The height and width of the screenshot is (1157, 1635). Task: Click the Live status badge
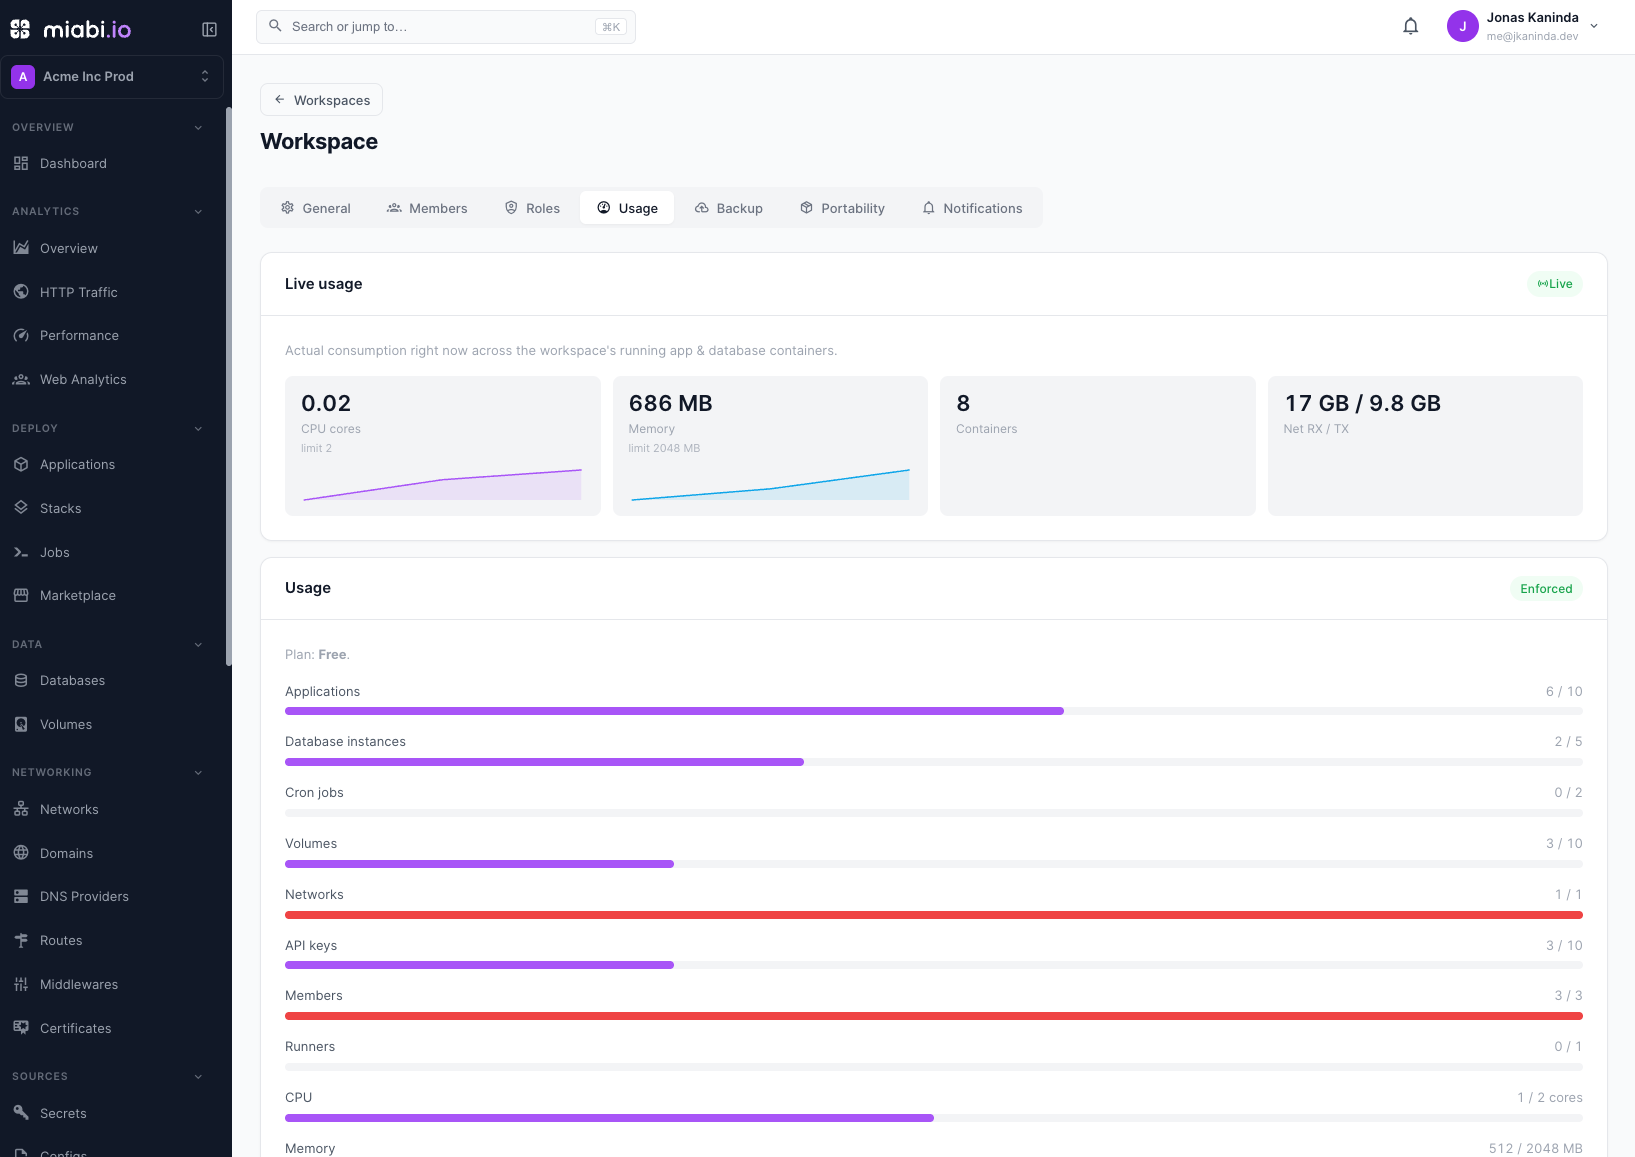(x=1555, y=284)
